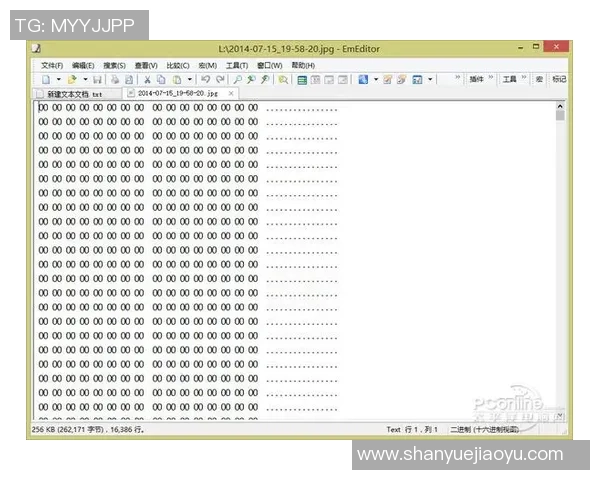Image resolution: width=600 pixels, height=480 pixels.
Task: Click the New file toolbar icon
Action: [x=46, y=79]
